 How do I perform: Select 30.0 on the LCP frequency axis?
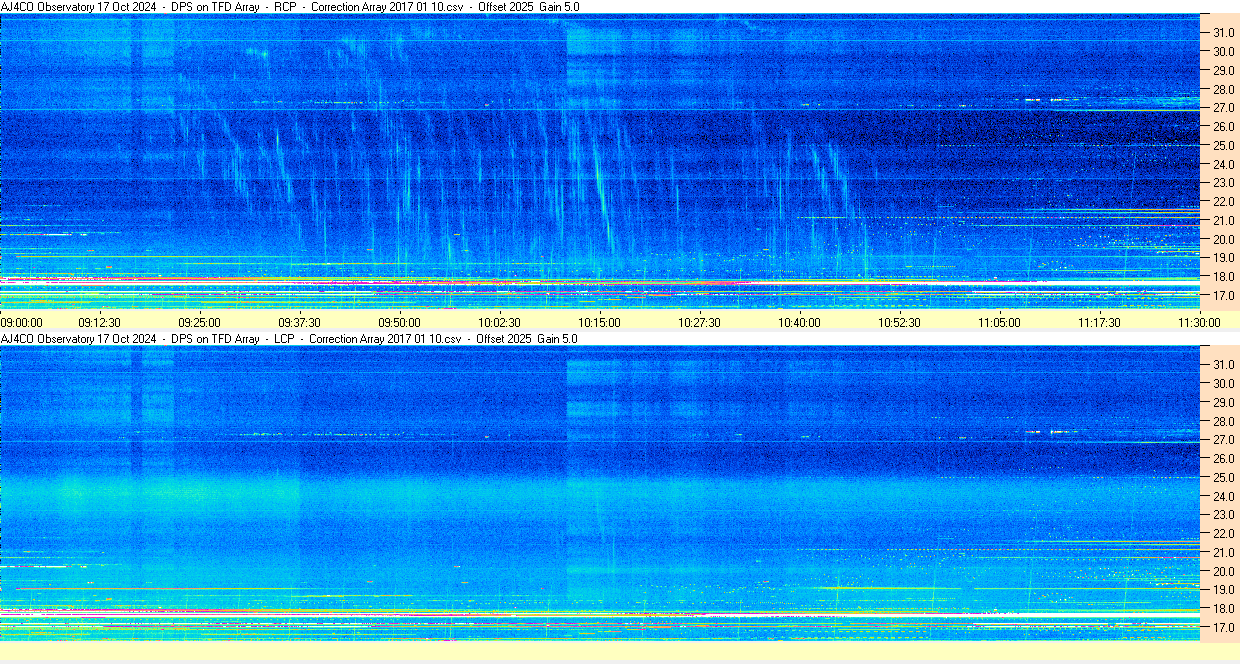click(1224, 383)
